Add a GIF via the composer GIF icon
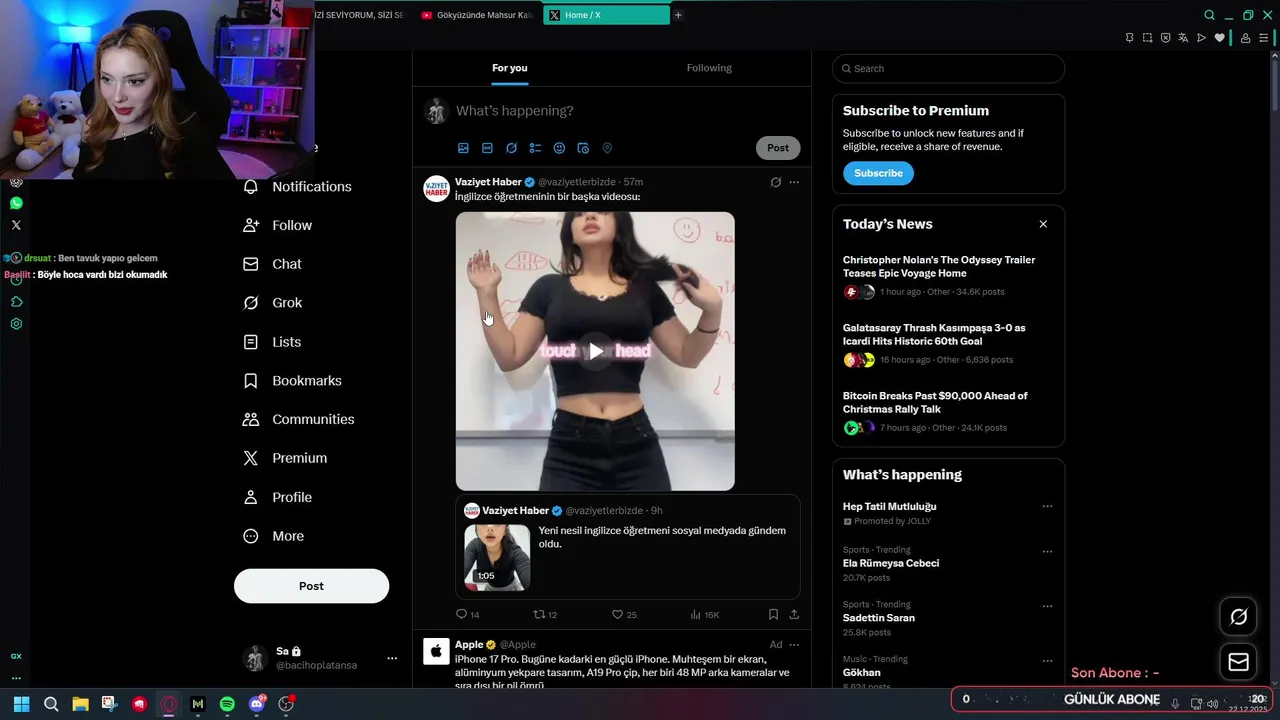 tap(487, 148)
